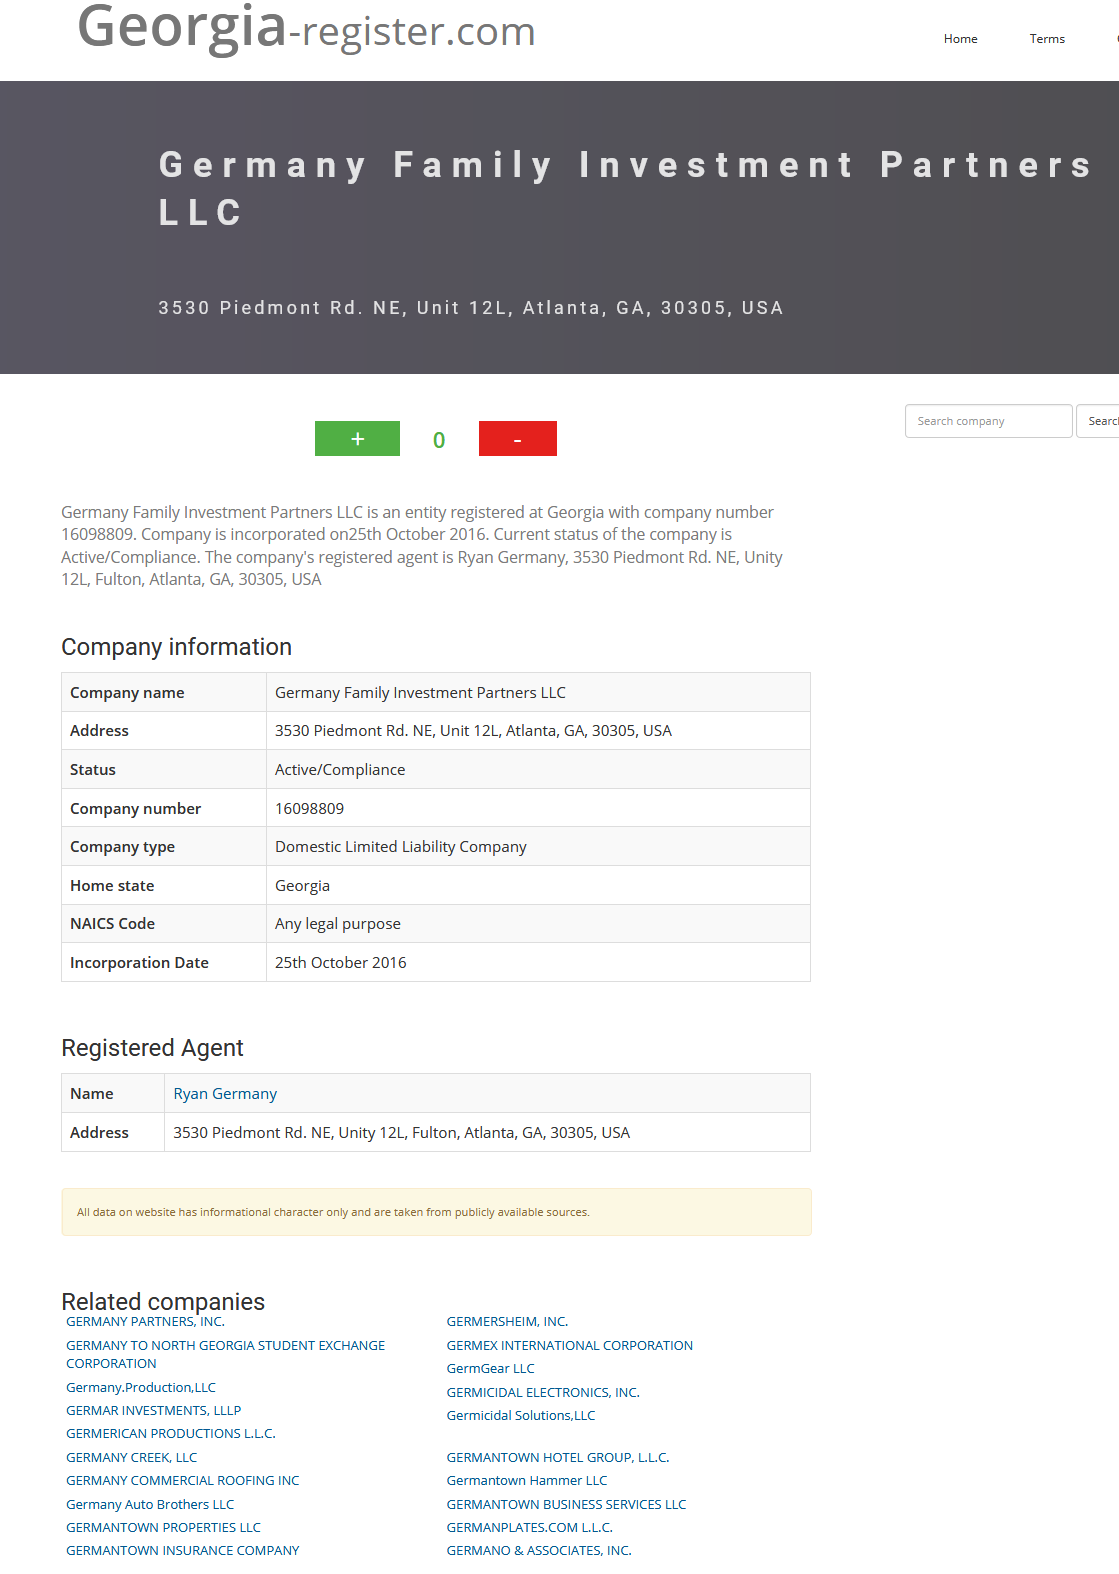Click the Incorporation Date row label
This screenshot has width=1119, height=1574.
[x=139, y=963]
